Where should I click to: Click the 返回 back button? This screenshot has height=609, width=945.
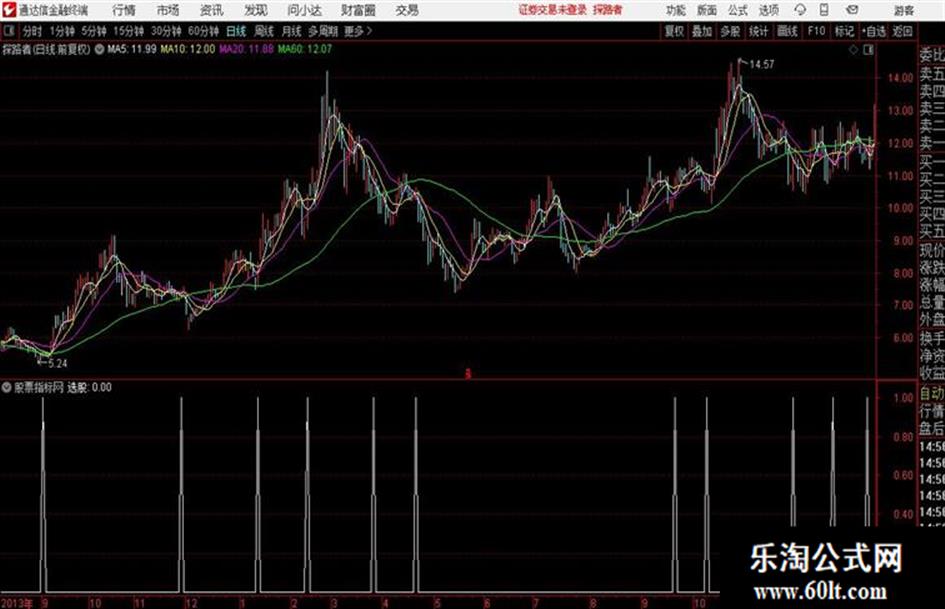click(902, 31)
